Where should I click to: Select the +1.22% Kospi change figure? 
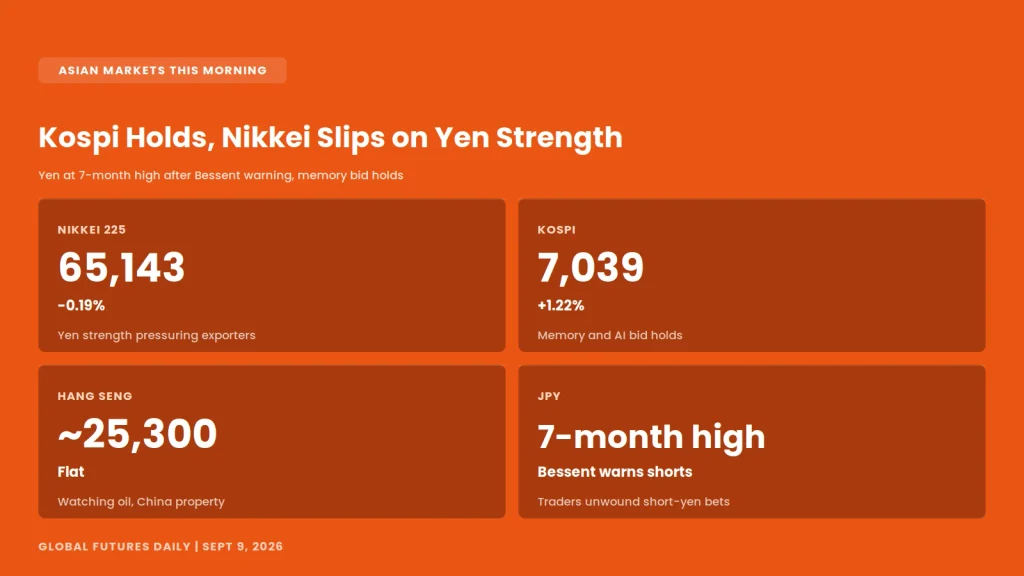[x=561, y=305]
